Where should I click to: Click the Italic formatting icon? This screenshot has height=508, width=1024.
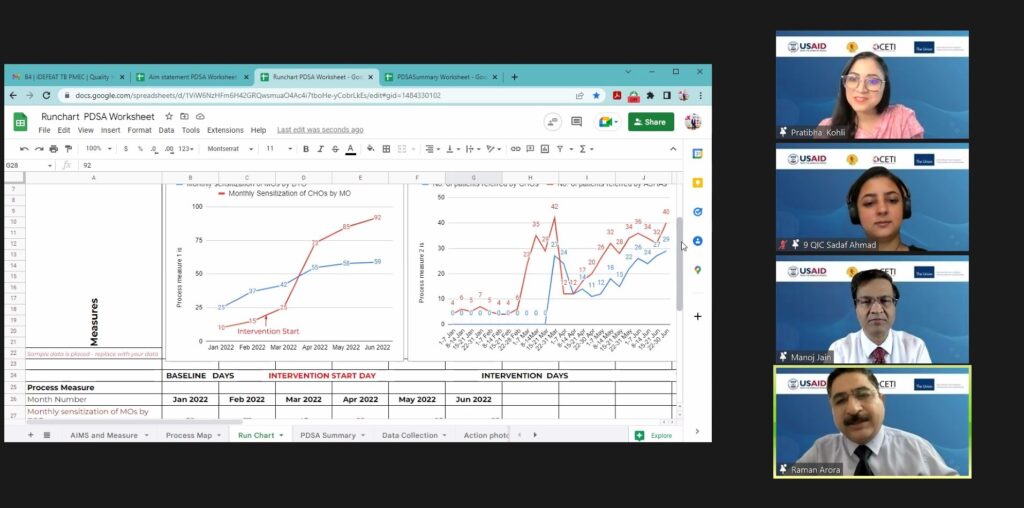click(x=320, y=149)
